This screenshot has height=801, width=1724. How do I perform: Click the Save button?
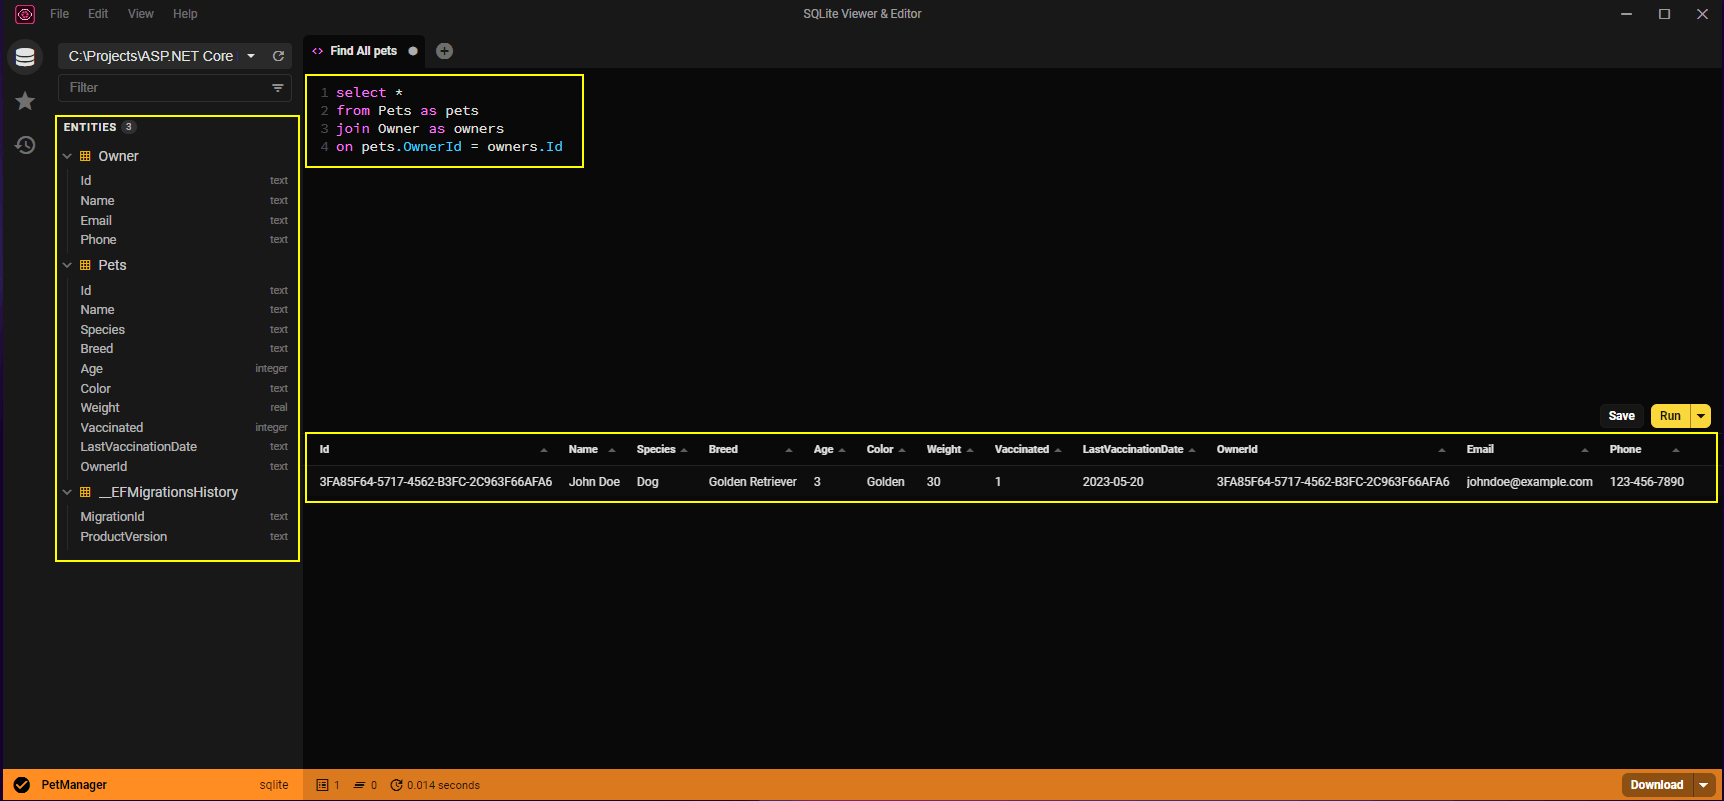[1622, 416]
